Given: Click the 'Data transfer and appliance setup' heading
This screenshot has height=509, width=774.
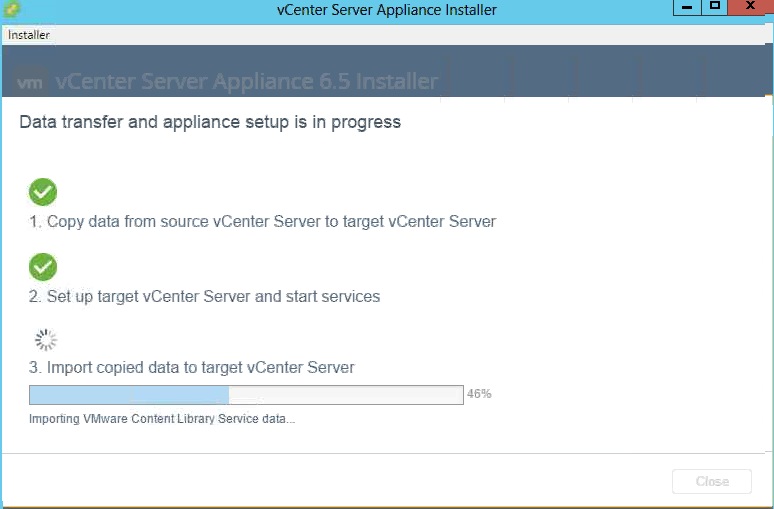Looking at the screenshot, I should tap(210, 123).
